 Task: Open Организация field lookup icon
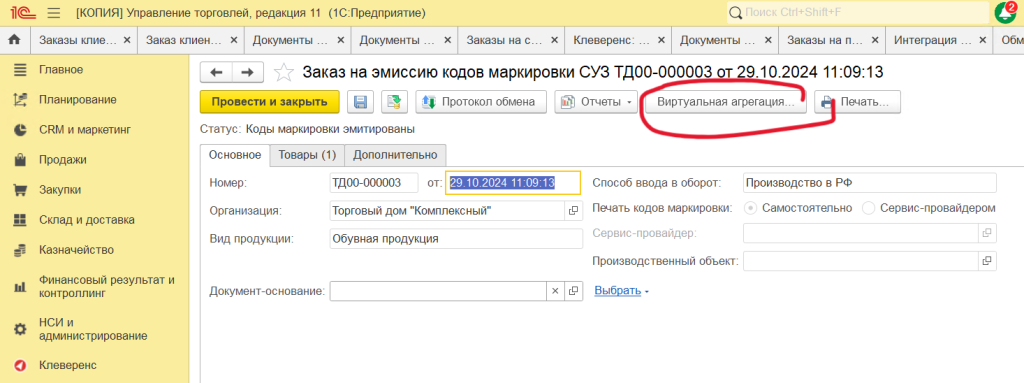573,211
